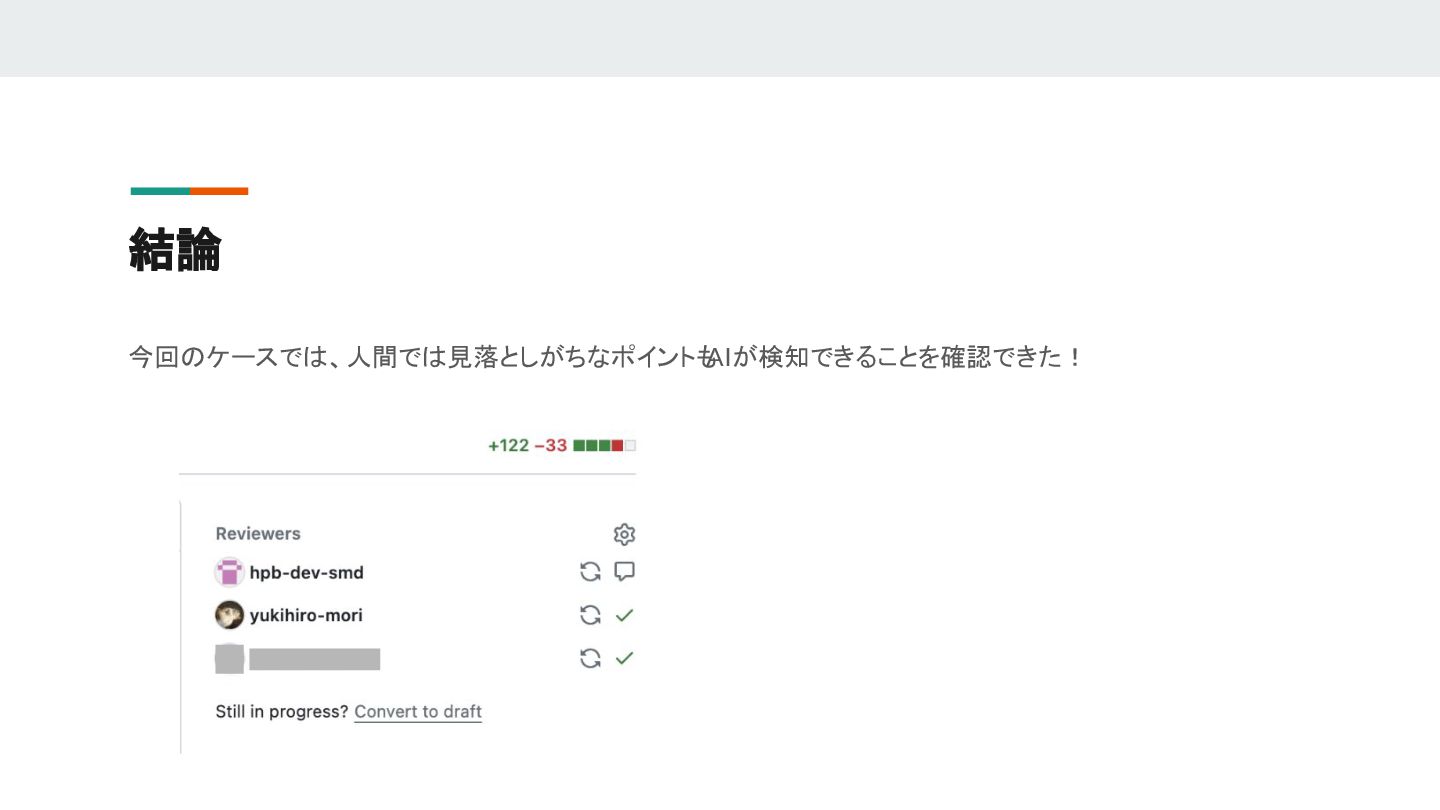Click the Reviewers section heading

258,534
